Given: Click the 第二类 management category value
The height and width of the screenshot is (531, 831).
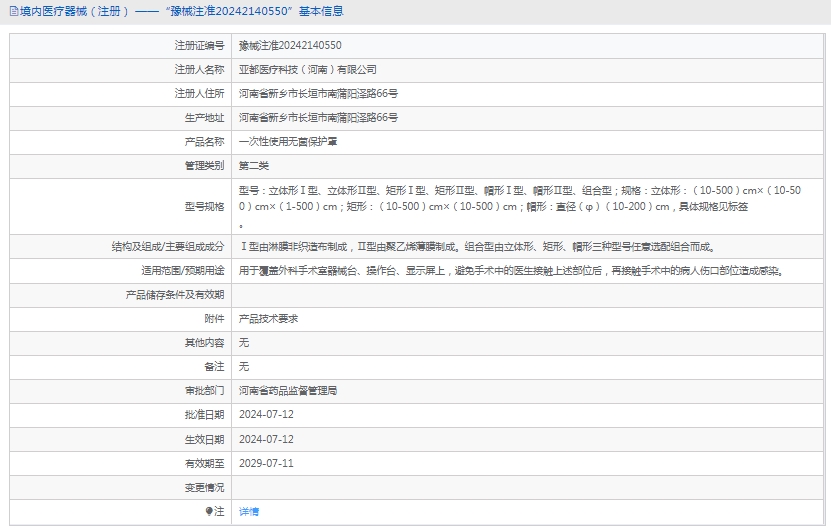Looking at the screenshot, I should point(254,166).
